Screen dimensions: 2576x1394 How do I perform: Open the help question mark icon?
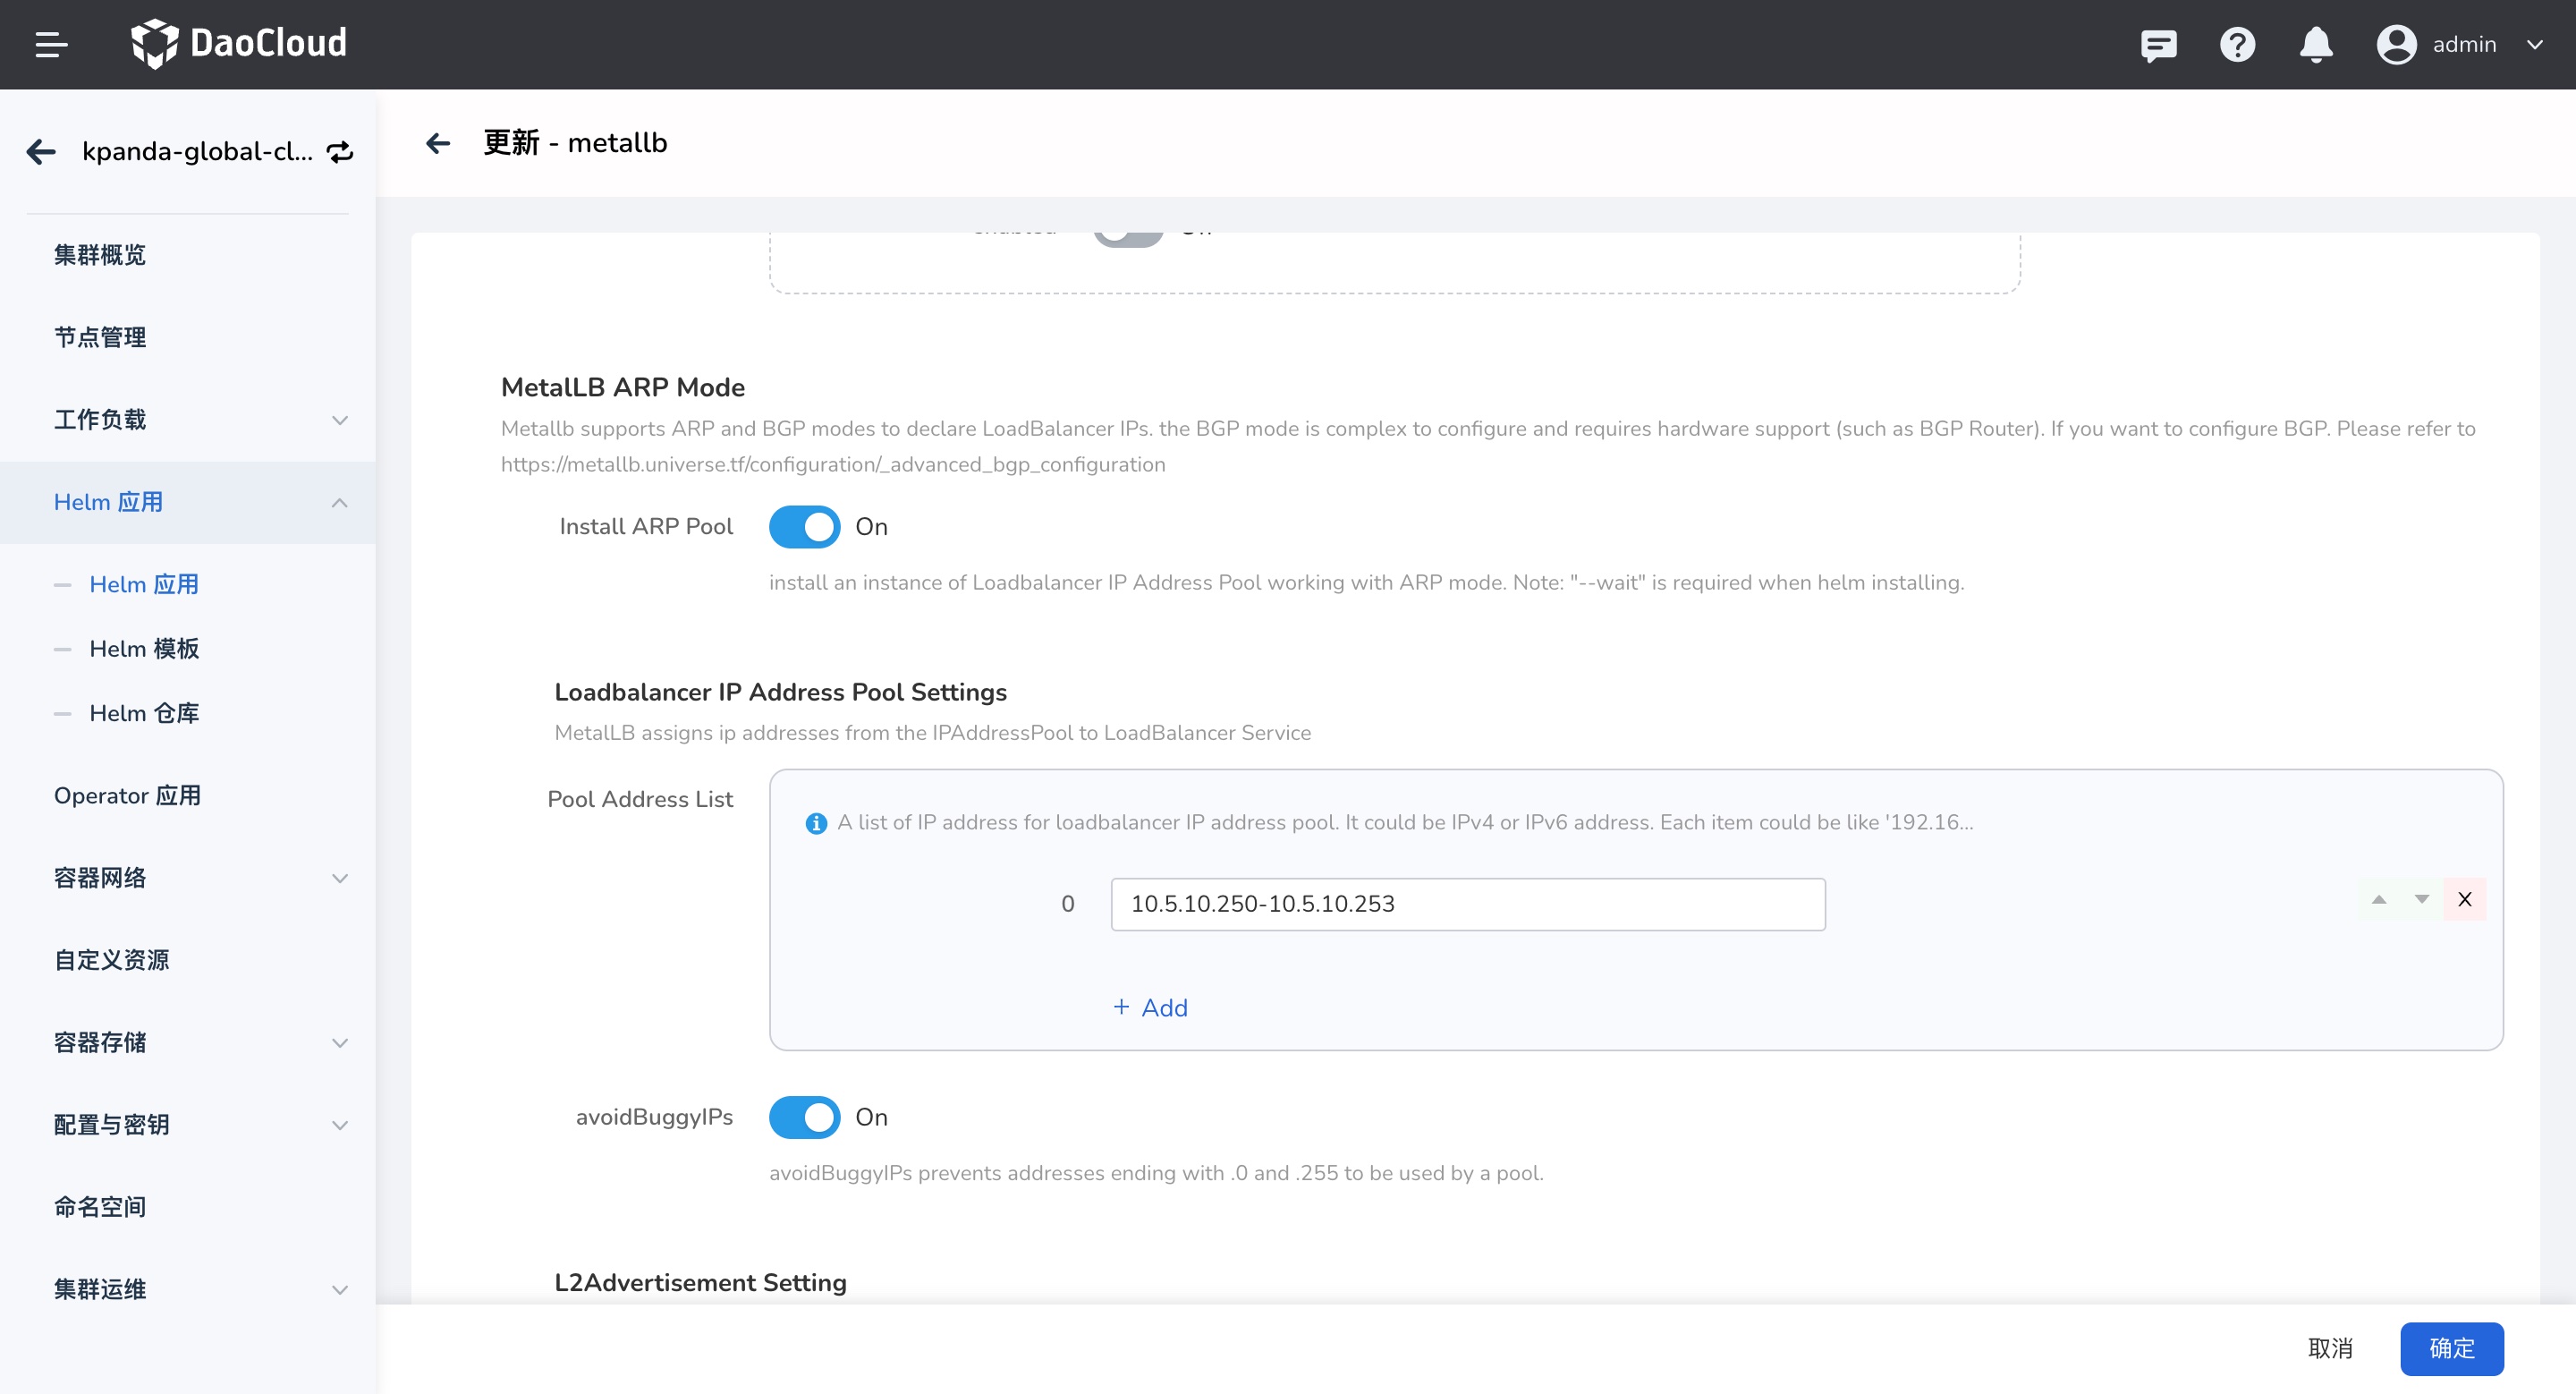pyautogui.click(x=2237, y=45)
